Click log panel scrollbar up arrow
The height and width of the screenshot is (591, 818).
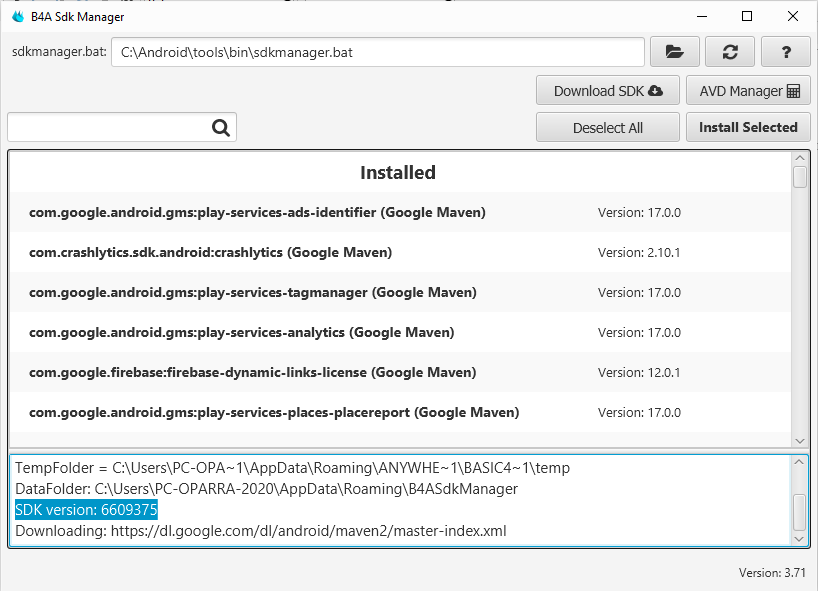click(799, 462)
